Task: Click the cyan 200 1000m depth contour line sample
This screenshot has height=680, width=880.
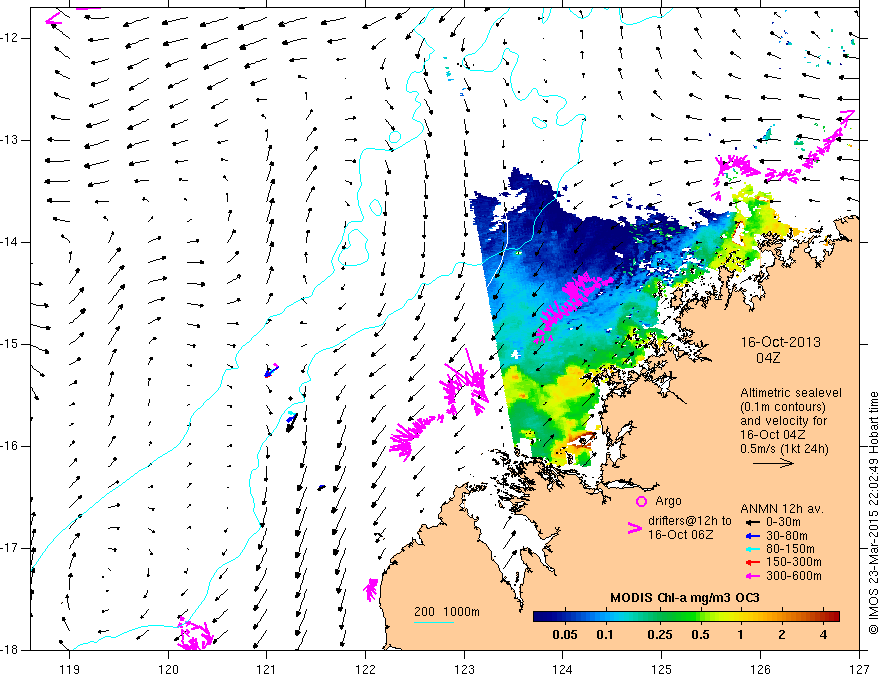Action: point(434,622)
